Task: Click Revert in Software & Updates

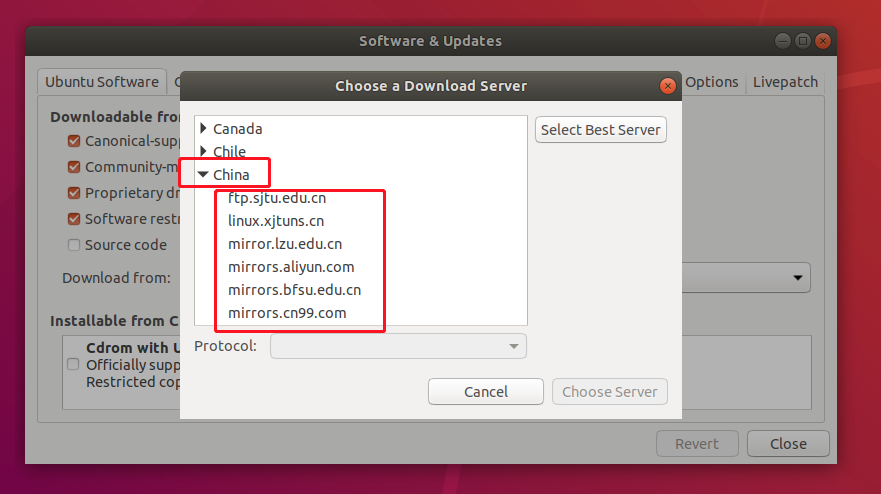Action: (697, 444)
